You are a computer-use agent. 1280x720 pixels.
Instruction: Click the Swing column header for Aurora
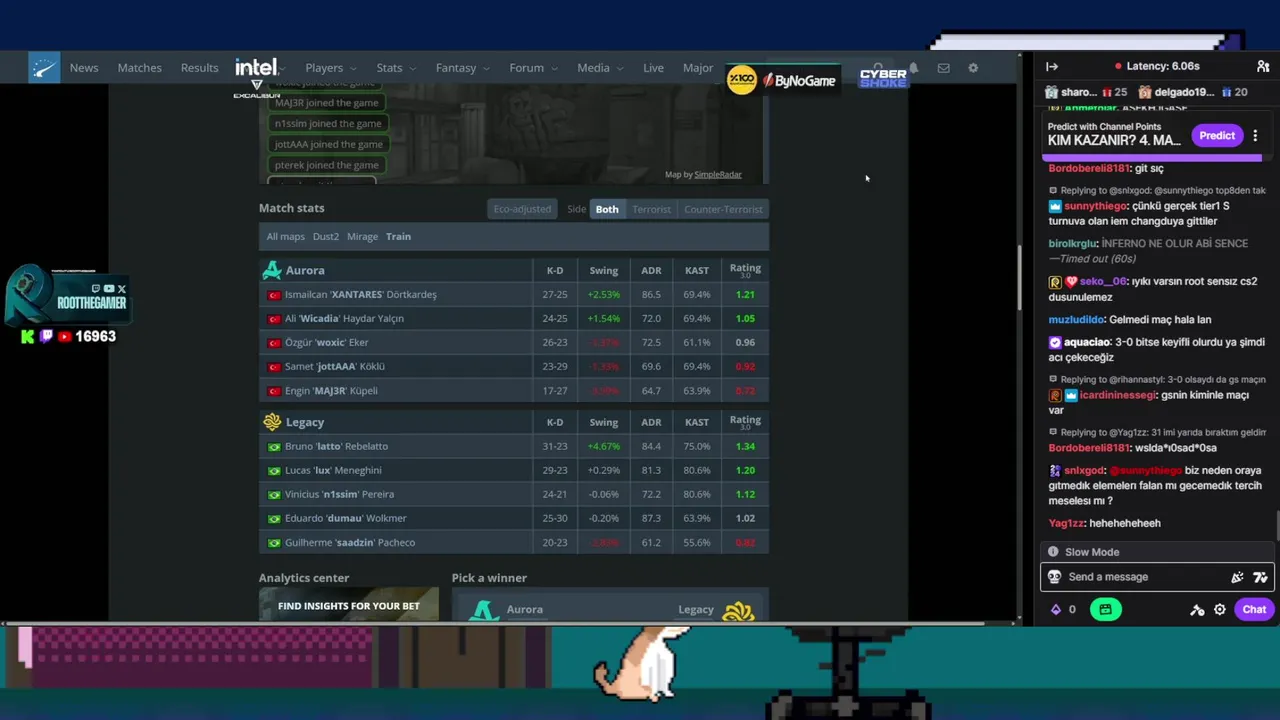click(603, 271)
